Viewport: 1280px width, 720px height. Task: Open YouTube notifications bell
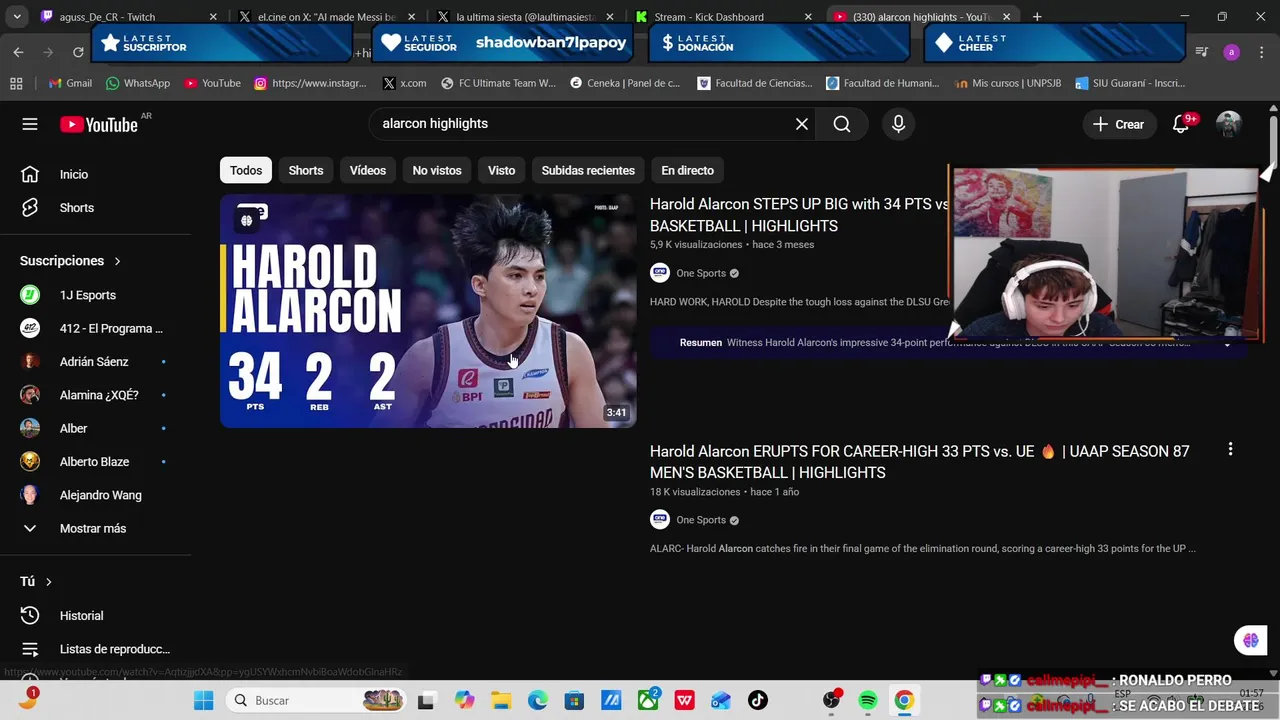(x=1181, y=124)
